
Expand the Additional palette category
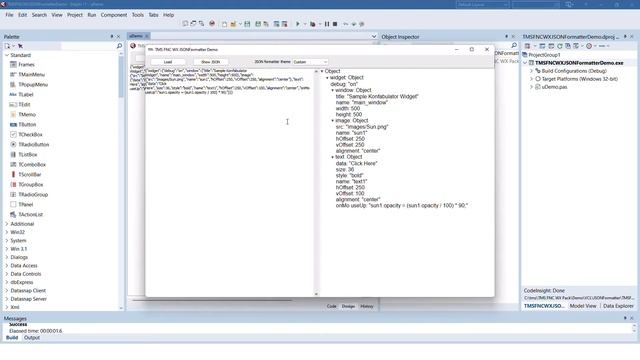[7, 224]
